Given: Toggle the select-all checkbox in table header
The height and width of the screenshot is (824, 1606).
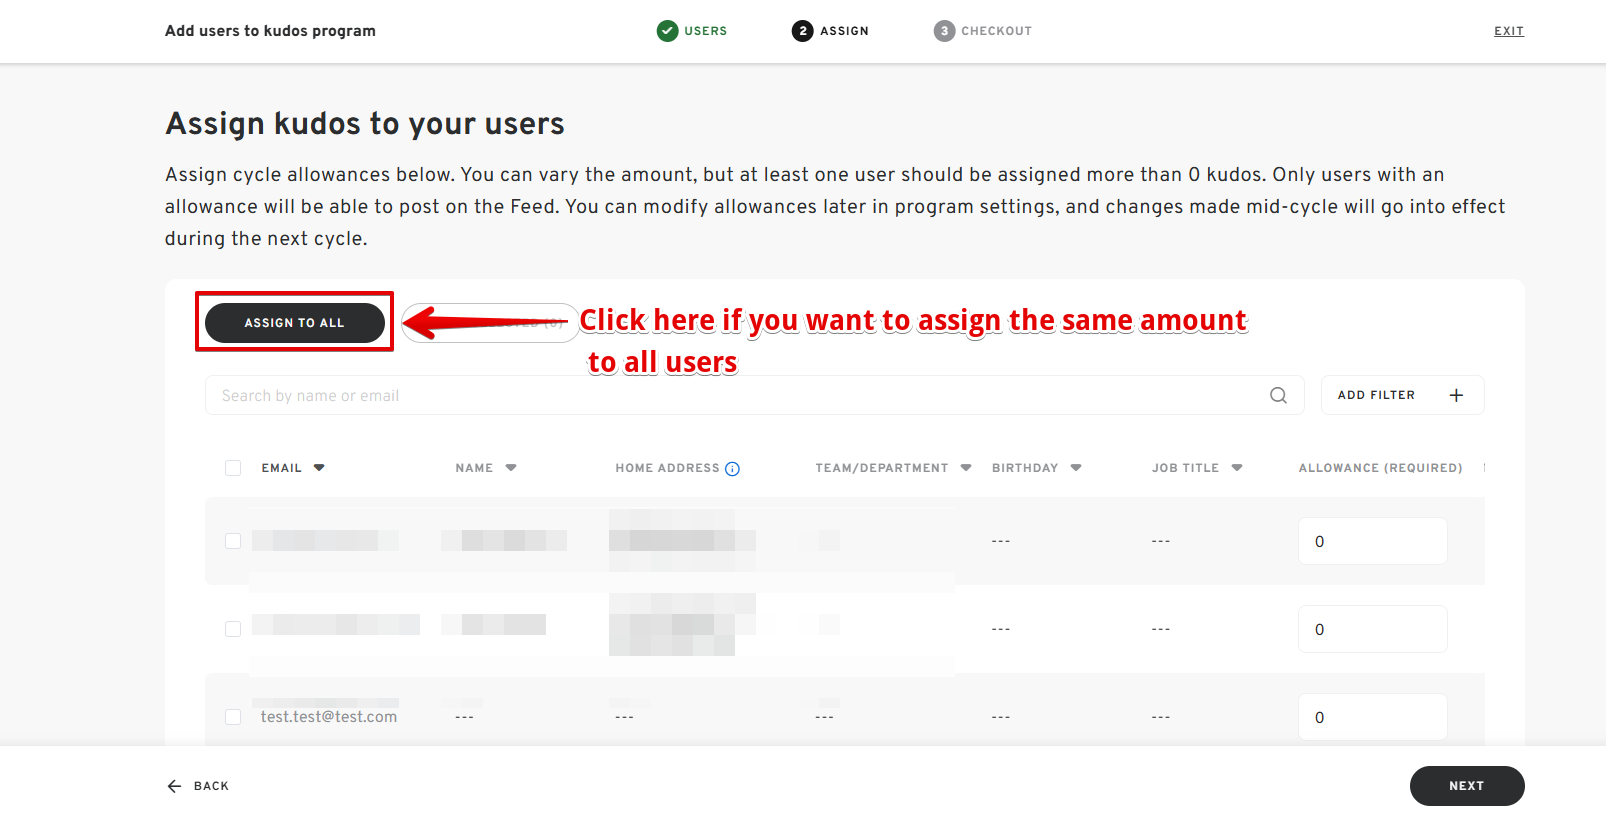Looking at the screenshot, I should [x=233, y=468].
